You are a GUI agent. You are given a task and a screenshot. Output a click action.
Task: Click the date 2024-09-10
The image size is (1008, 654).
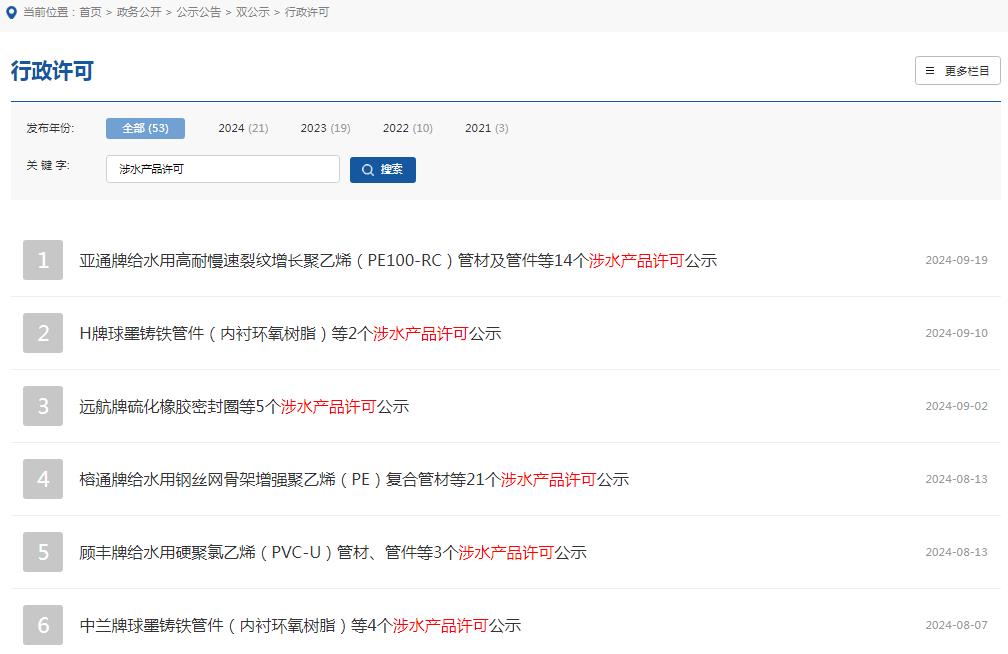point(956,333)
